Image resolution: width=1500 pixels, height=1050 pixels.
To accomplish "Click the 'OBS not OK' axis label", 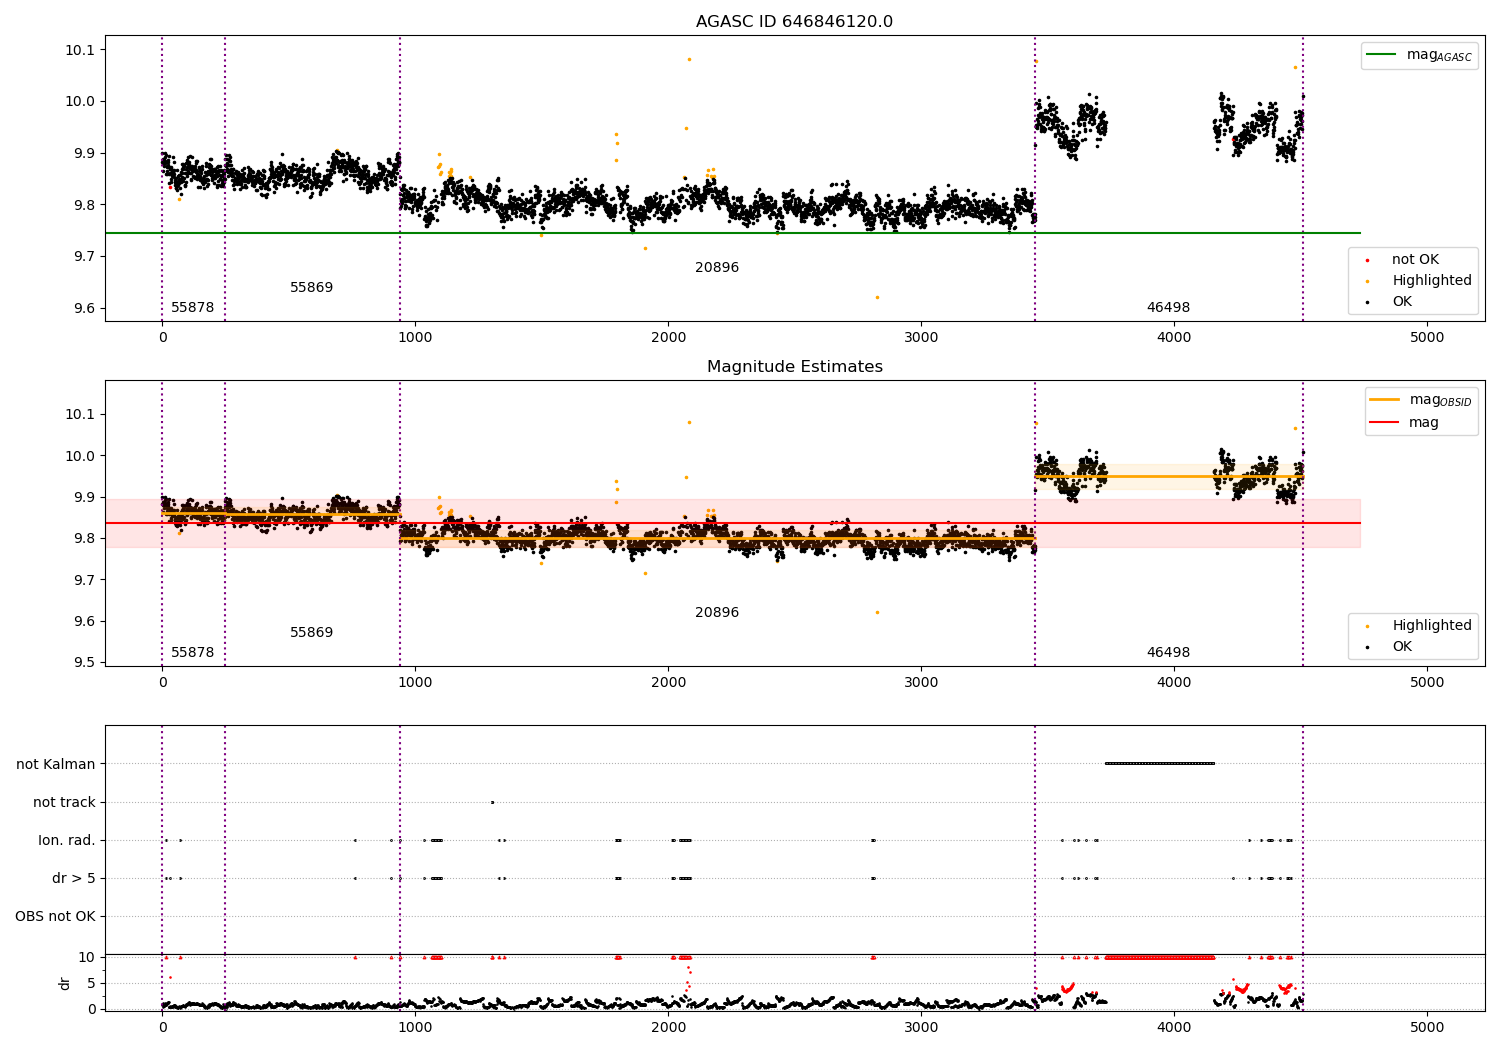I will tap(55, 916).
